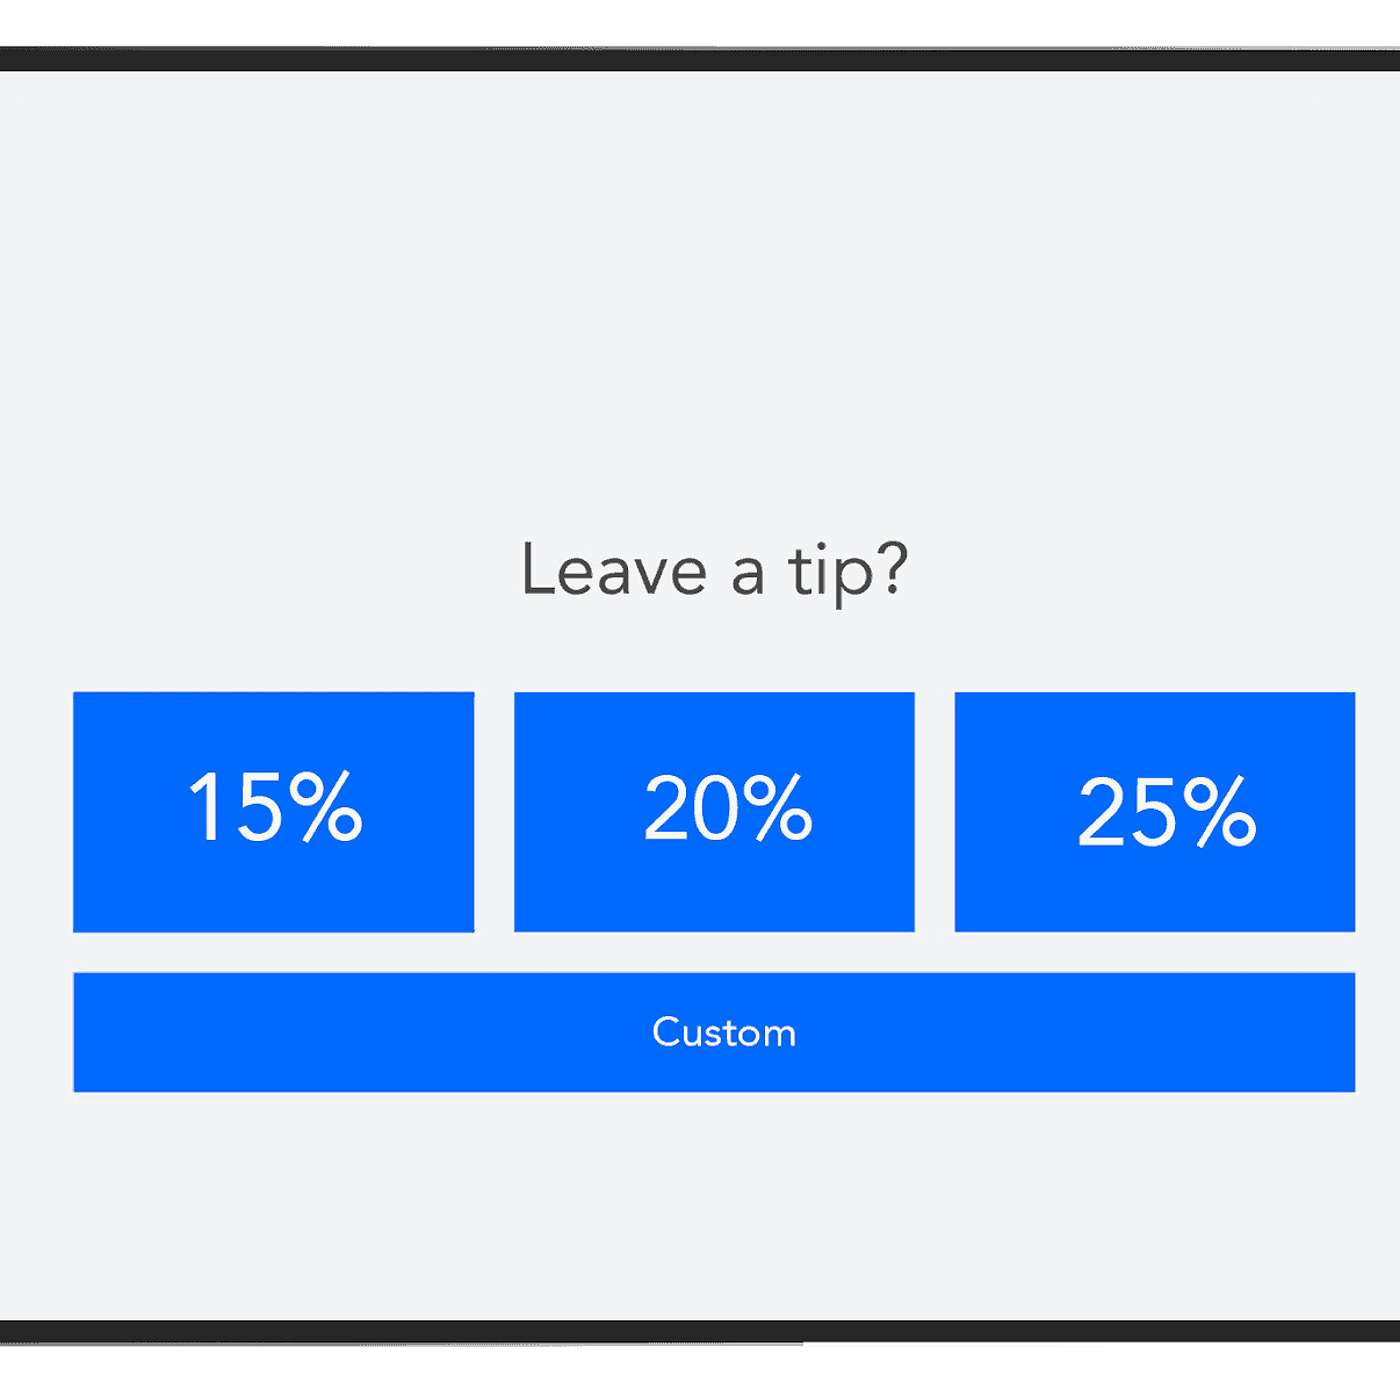Choose the 20% tip option

point(714,811)
